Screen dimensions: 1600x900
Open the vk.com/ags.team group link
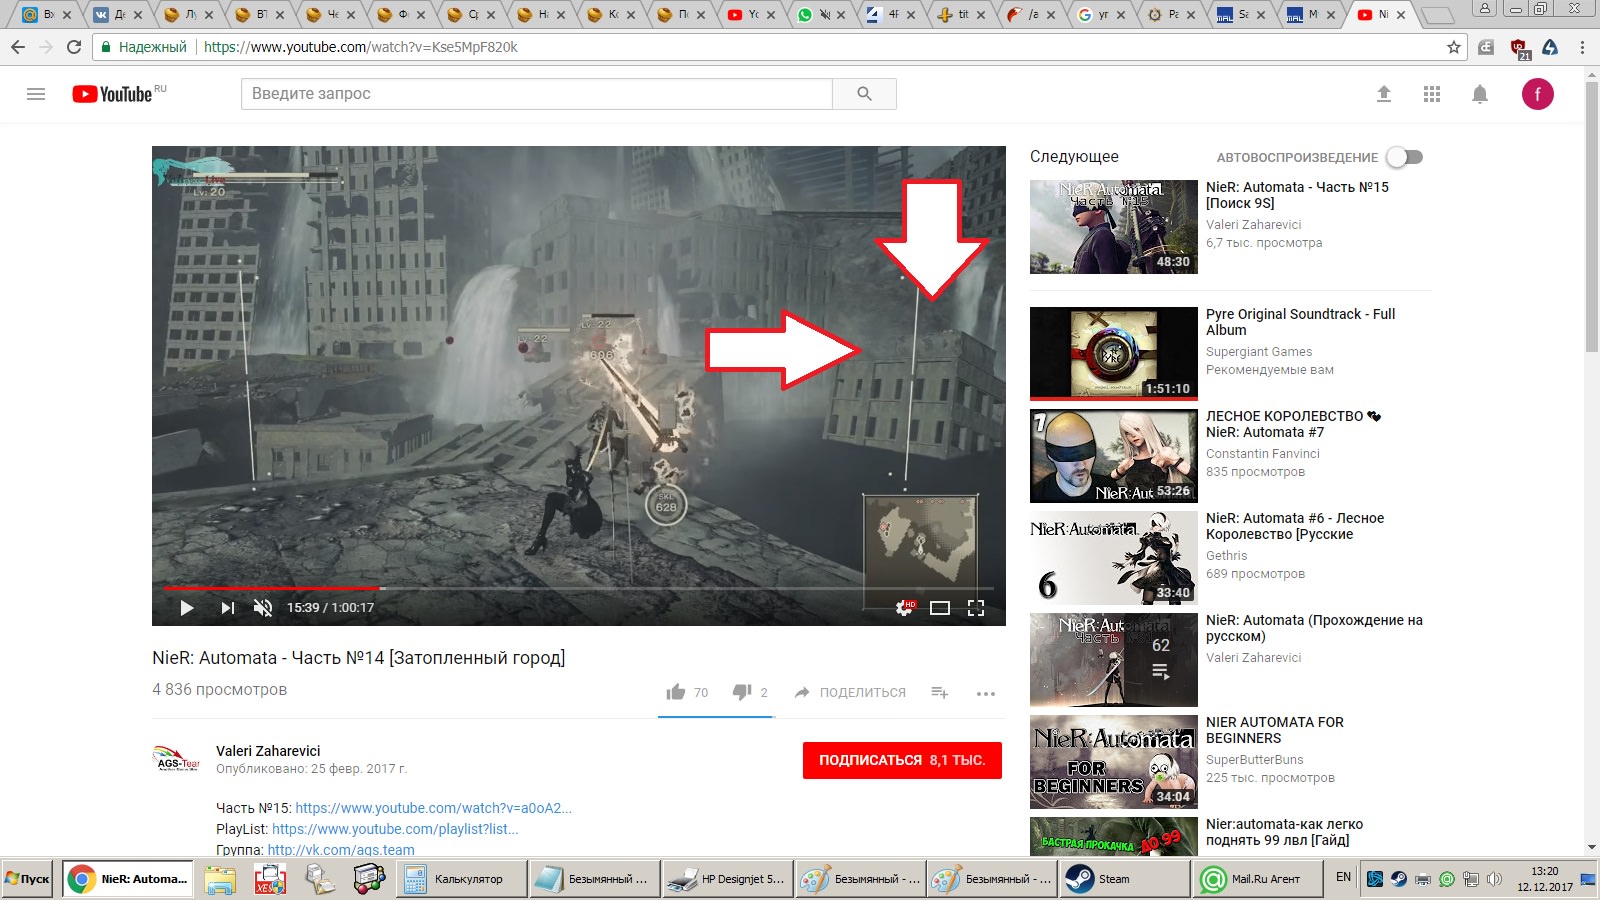tap(341, 850)
